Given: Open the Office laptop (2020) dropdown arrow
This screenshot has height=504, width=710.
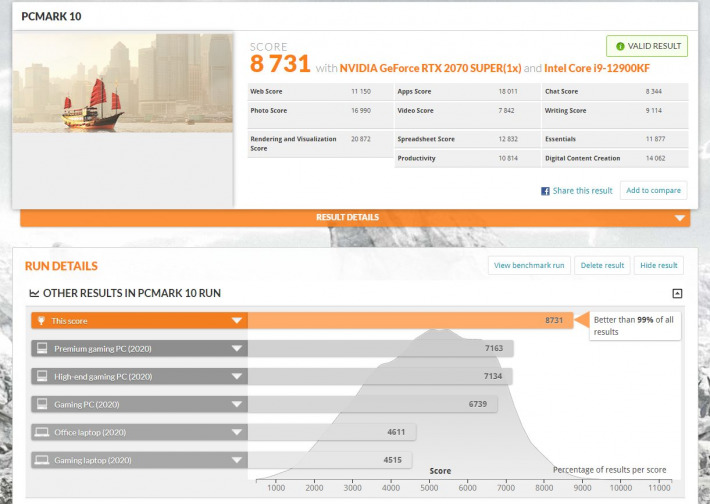Looking at the screenshot, I should (237, 432).
